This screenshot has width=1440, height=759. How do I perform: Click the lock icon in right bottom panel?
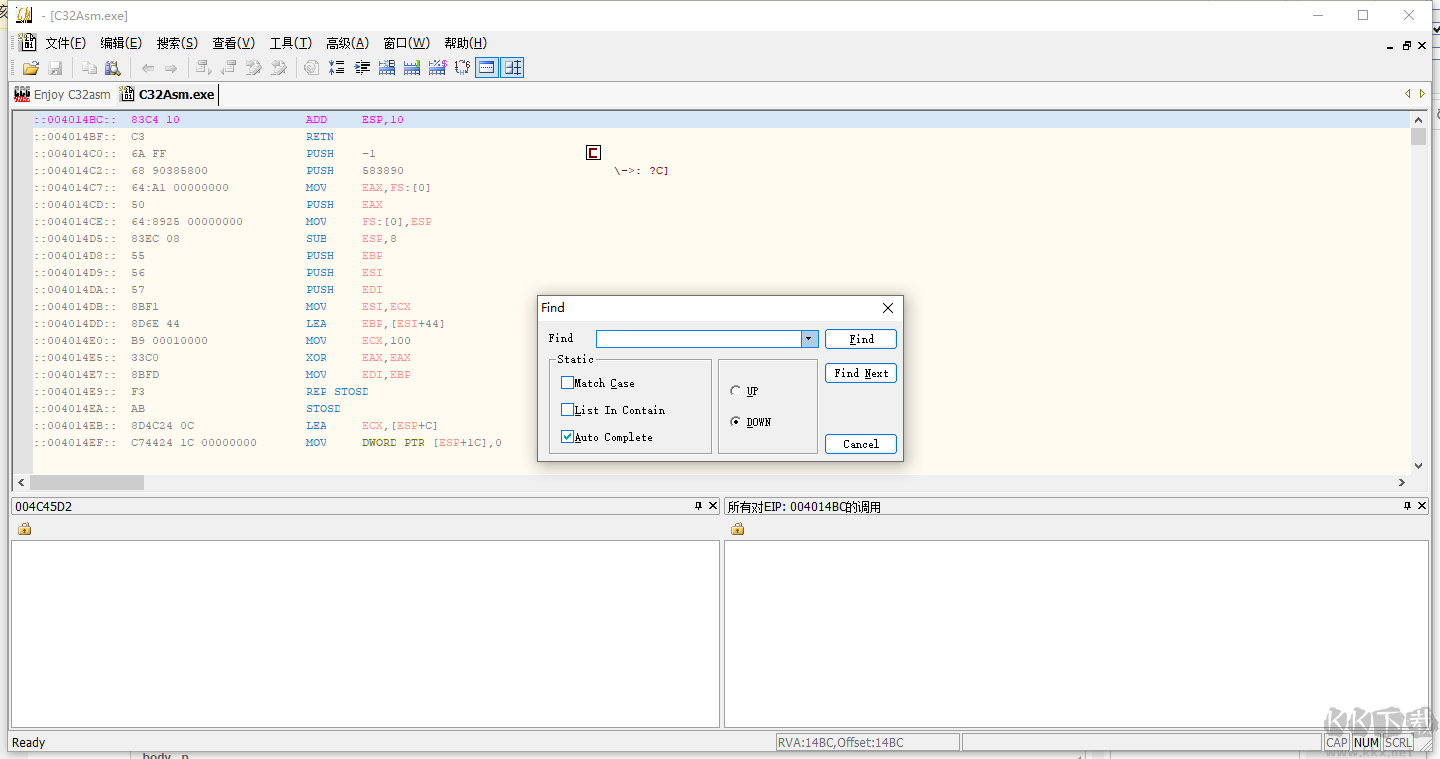tap(737, 529)
